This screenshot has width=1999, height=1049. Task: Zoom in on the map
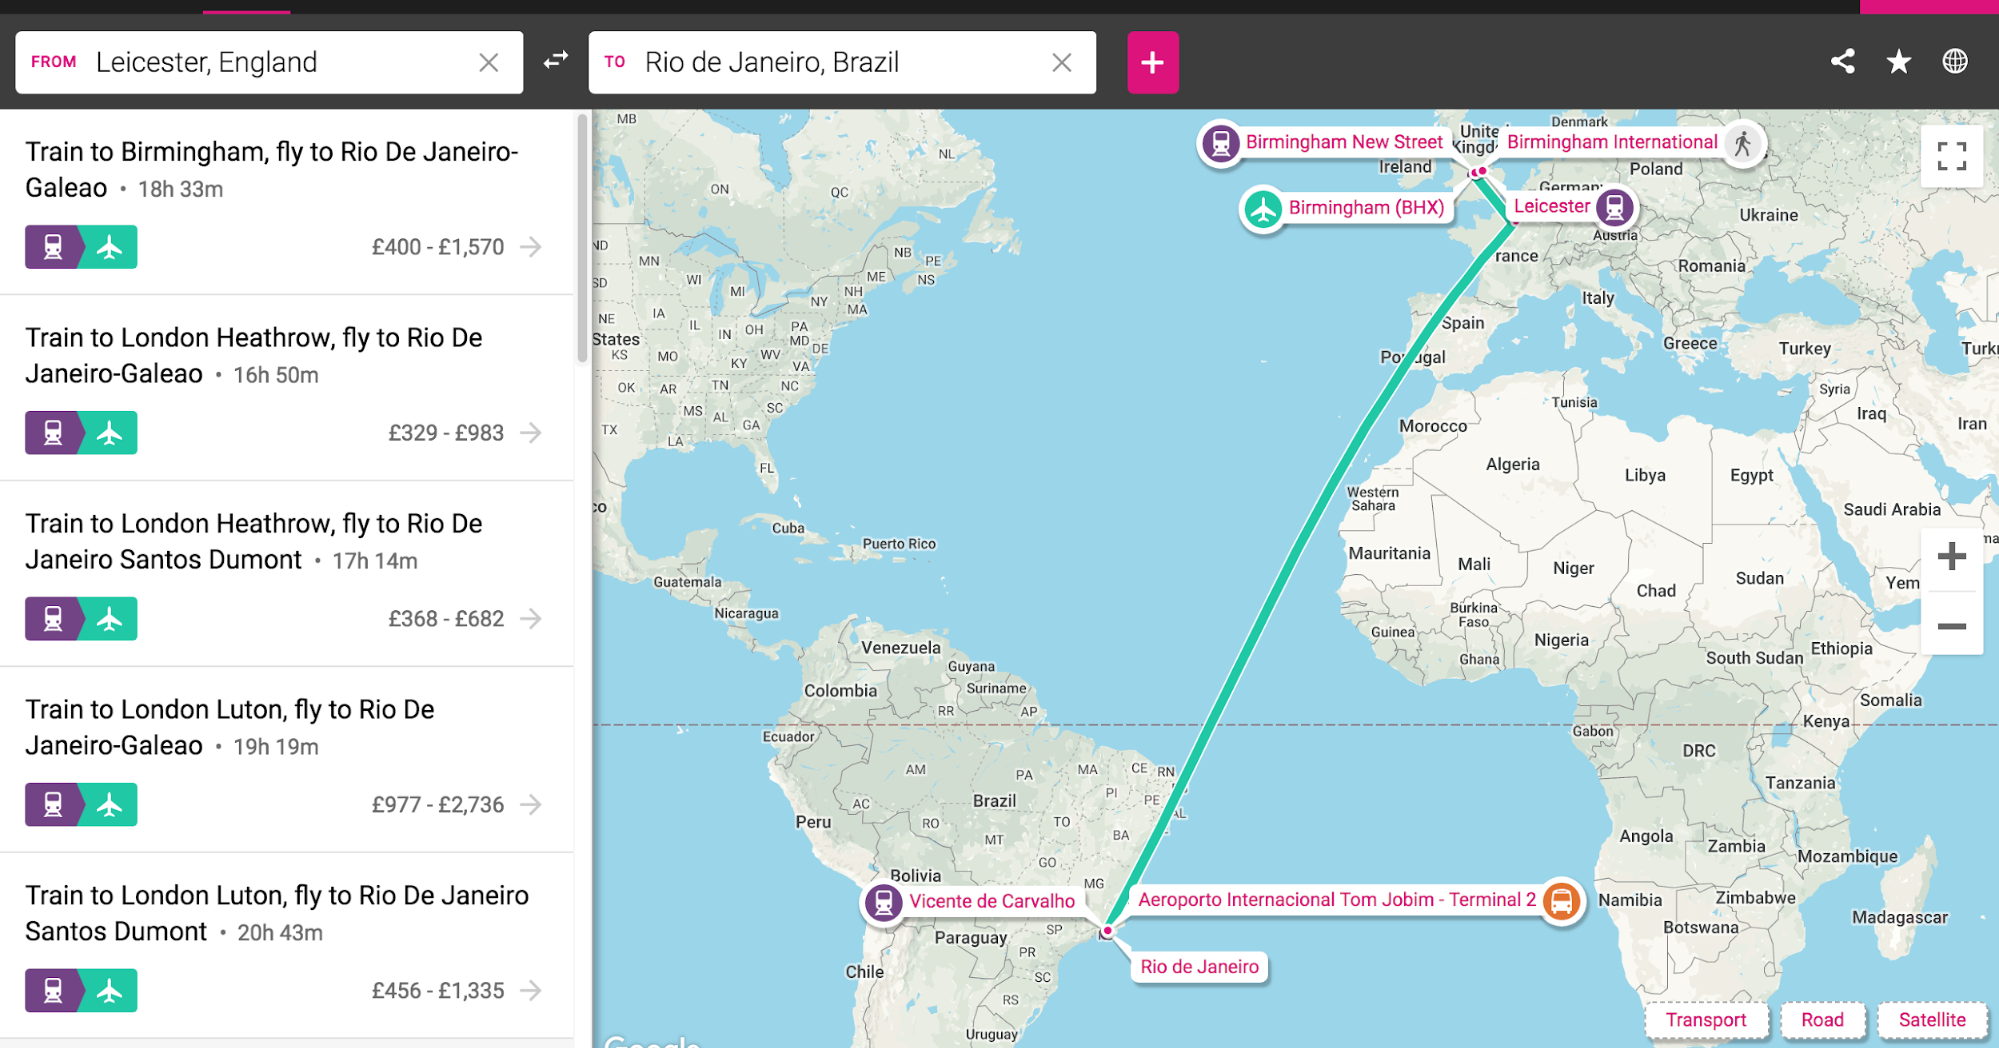(x=1951, y=557)
